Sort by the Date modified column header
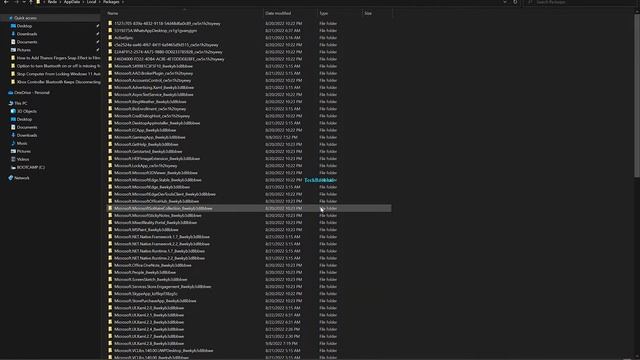The height and width of the screenshot is (360, 640). coord(278,13)
